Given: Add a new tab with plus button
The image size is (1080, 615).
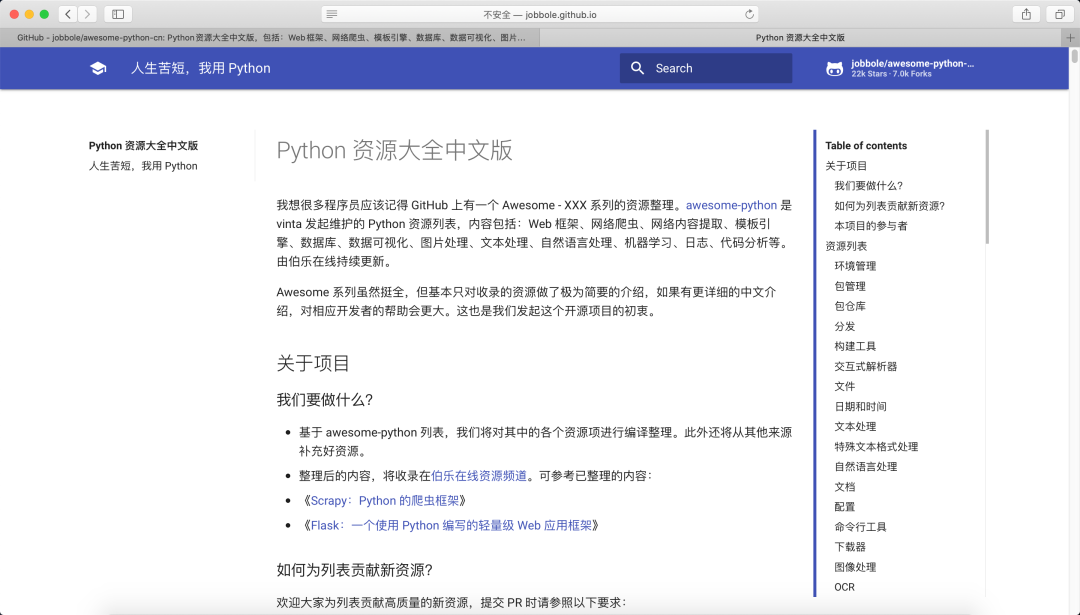Looking at the screenshot, I should (1070, 38).
